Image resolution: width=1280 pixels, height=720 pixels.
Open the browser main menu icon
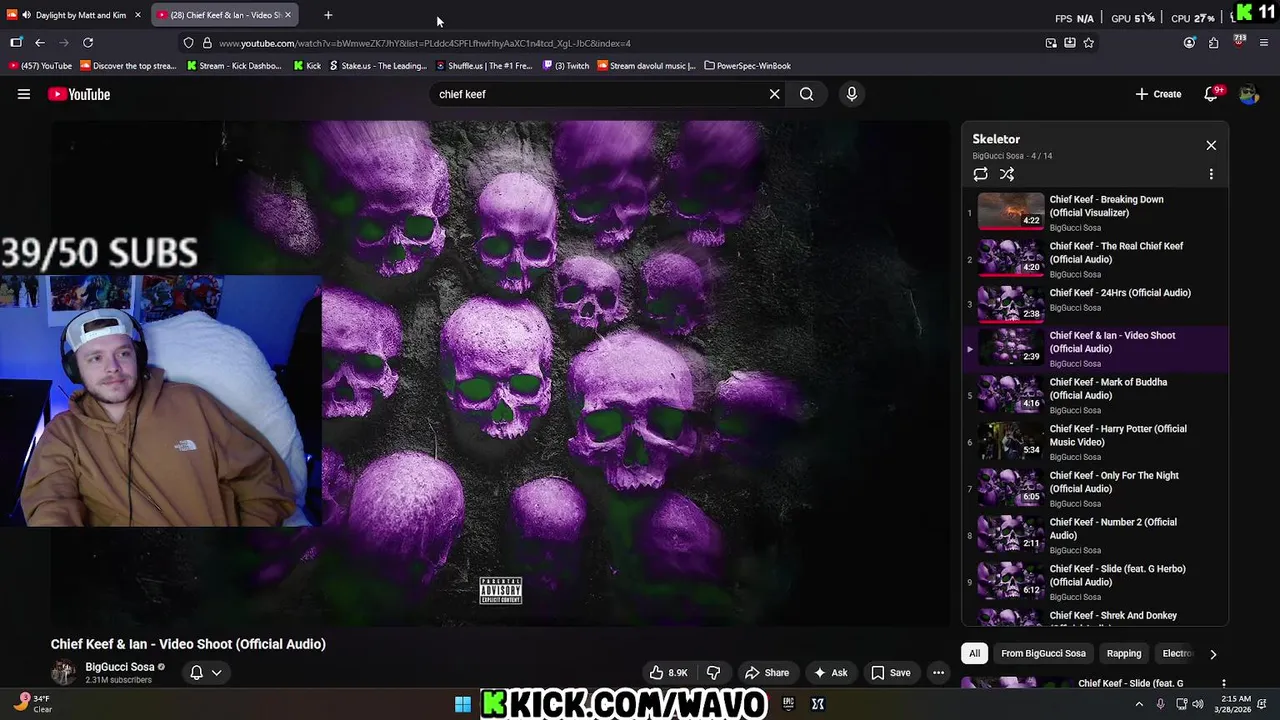1264,43
